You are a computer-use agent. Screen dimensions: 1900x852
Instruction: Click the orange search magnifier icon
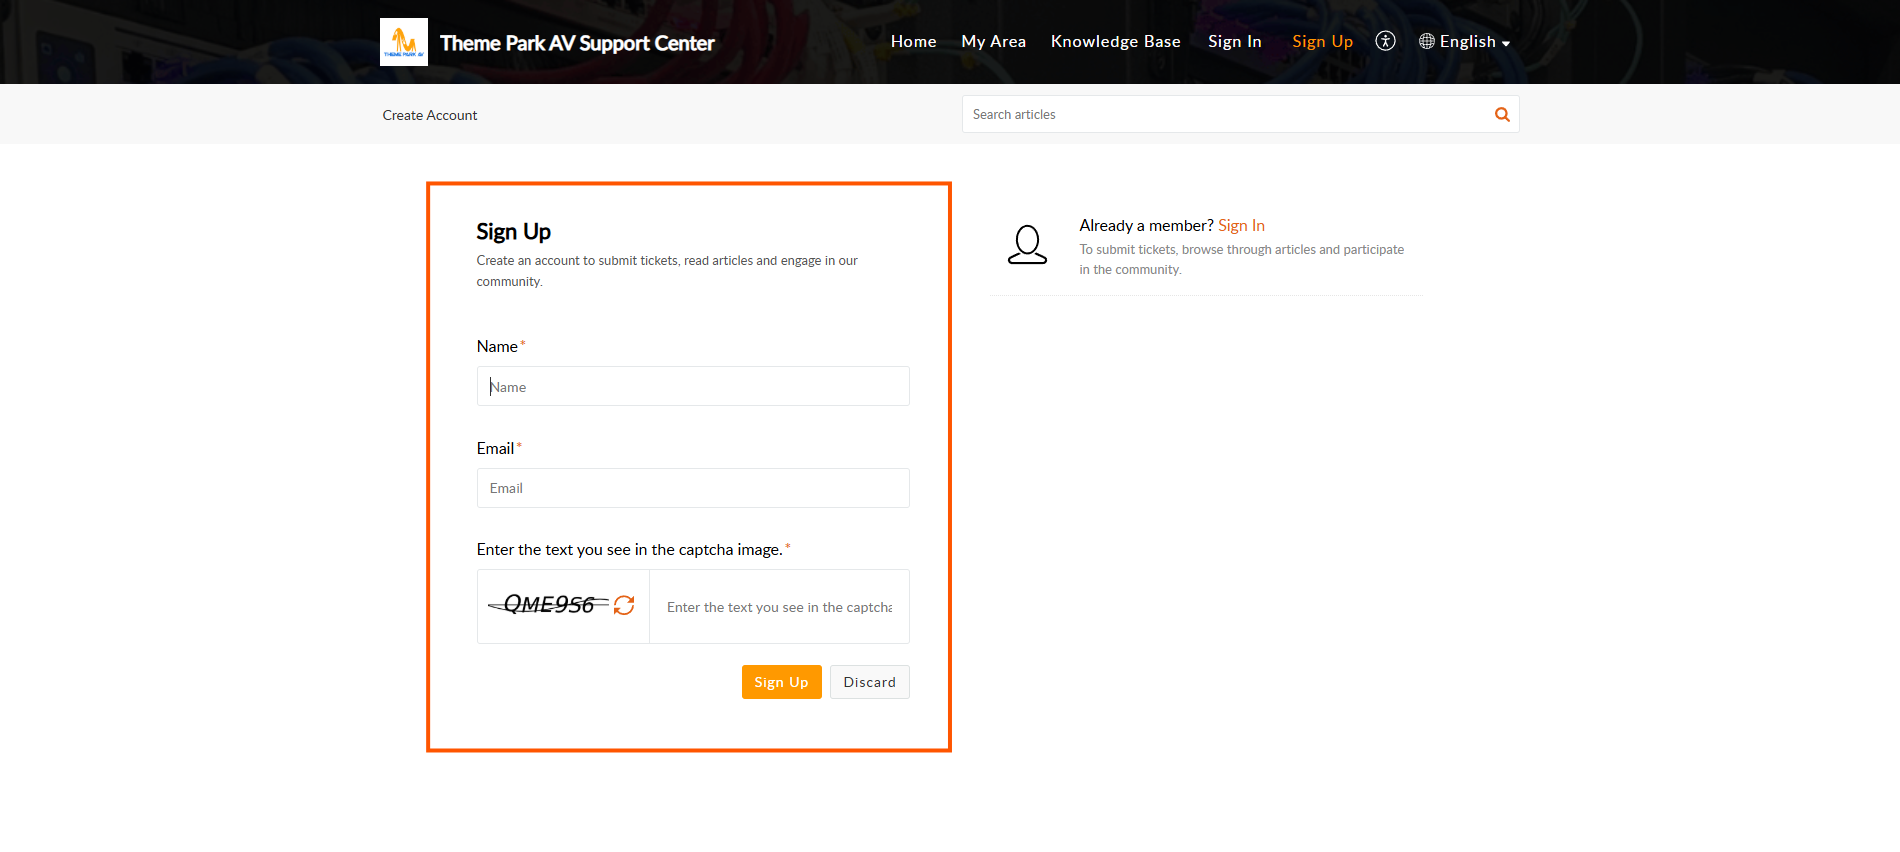pyautogui.click(x=1502, y=114)
